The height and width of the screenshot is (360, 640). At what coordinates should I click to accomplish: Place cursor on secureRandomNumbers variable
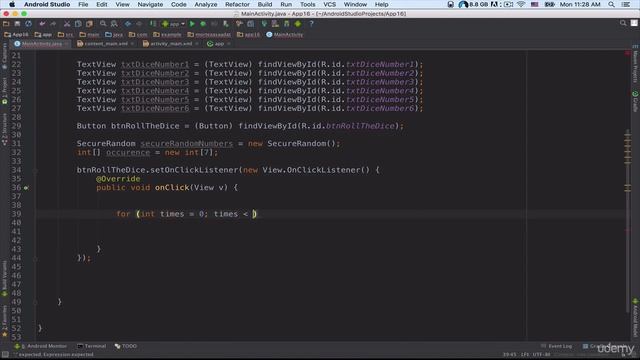187,144
